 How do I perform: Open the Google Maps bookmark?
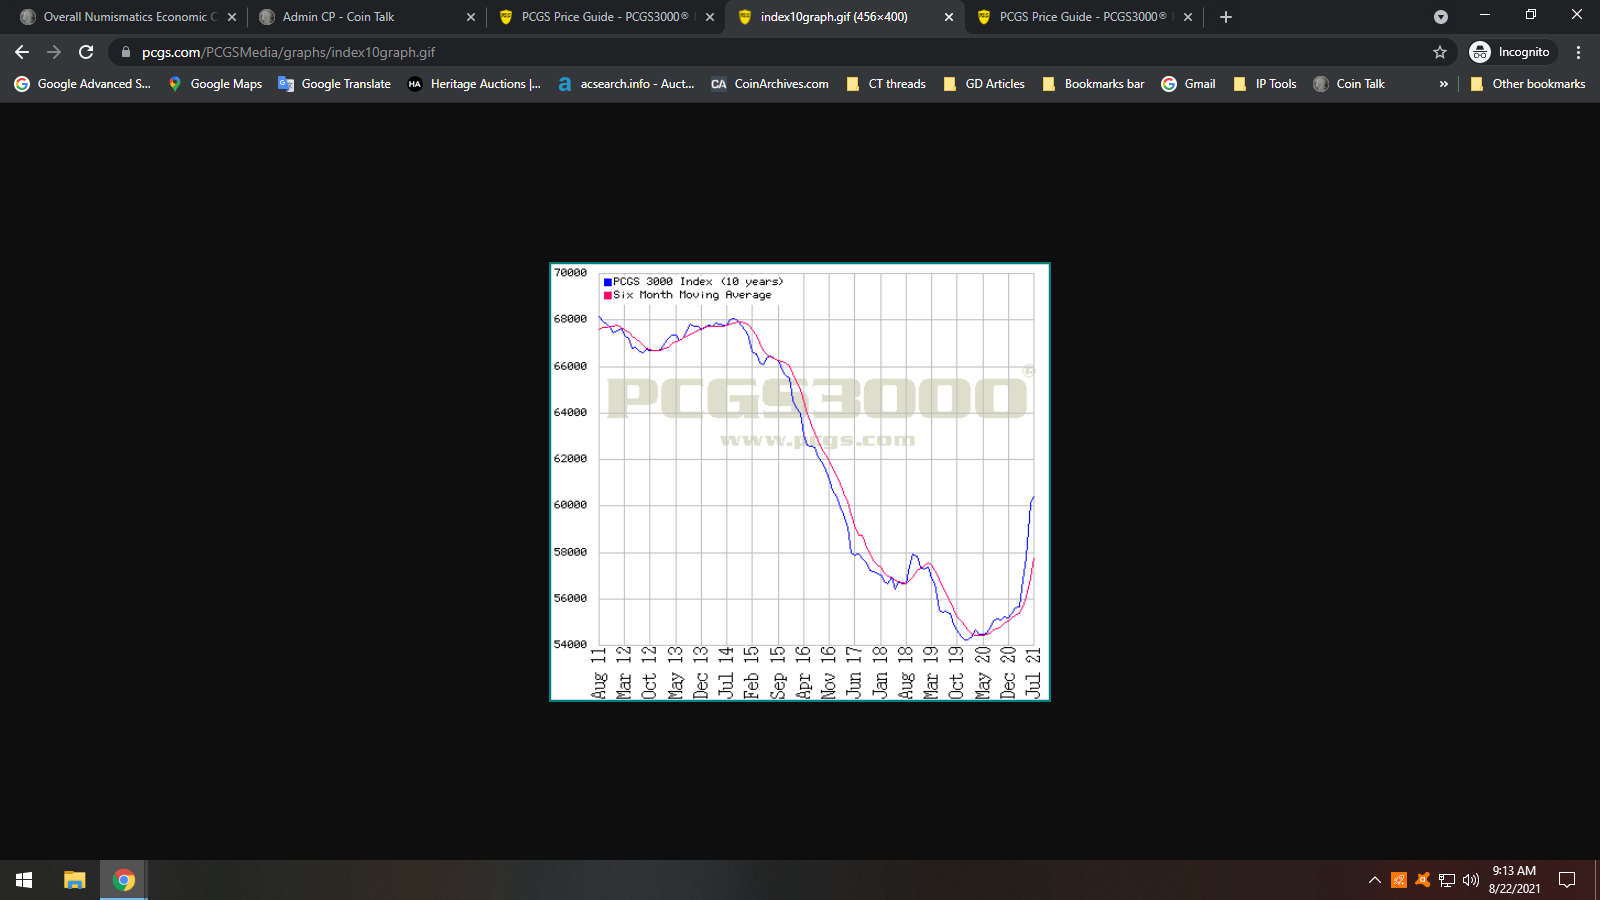pos(215,84)
